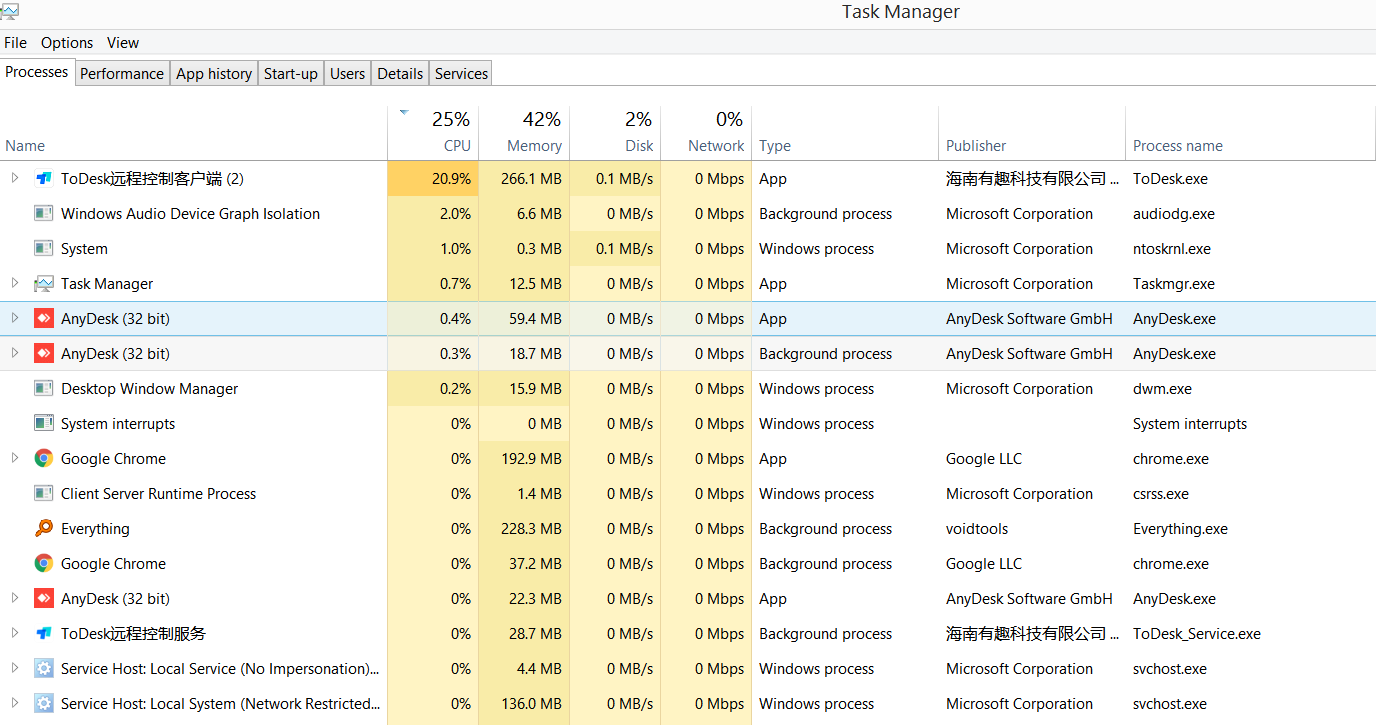Select the Desktop Window Manager row
Viewport: 1376px width, 725px height.
pyautogui.click(x=688, y=389)
